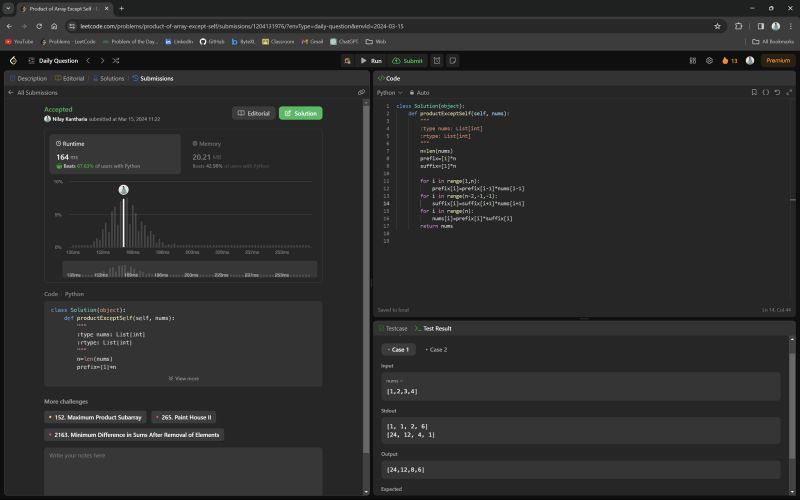Toggle the Auto lock setting
The height and width of the screenshot is (500, 800).
tap(419, 93)
